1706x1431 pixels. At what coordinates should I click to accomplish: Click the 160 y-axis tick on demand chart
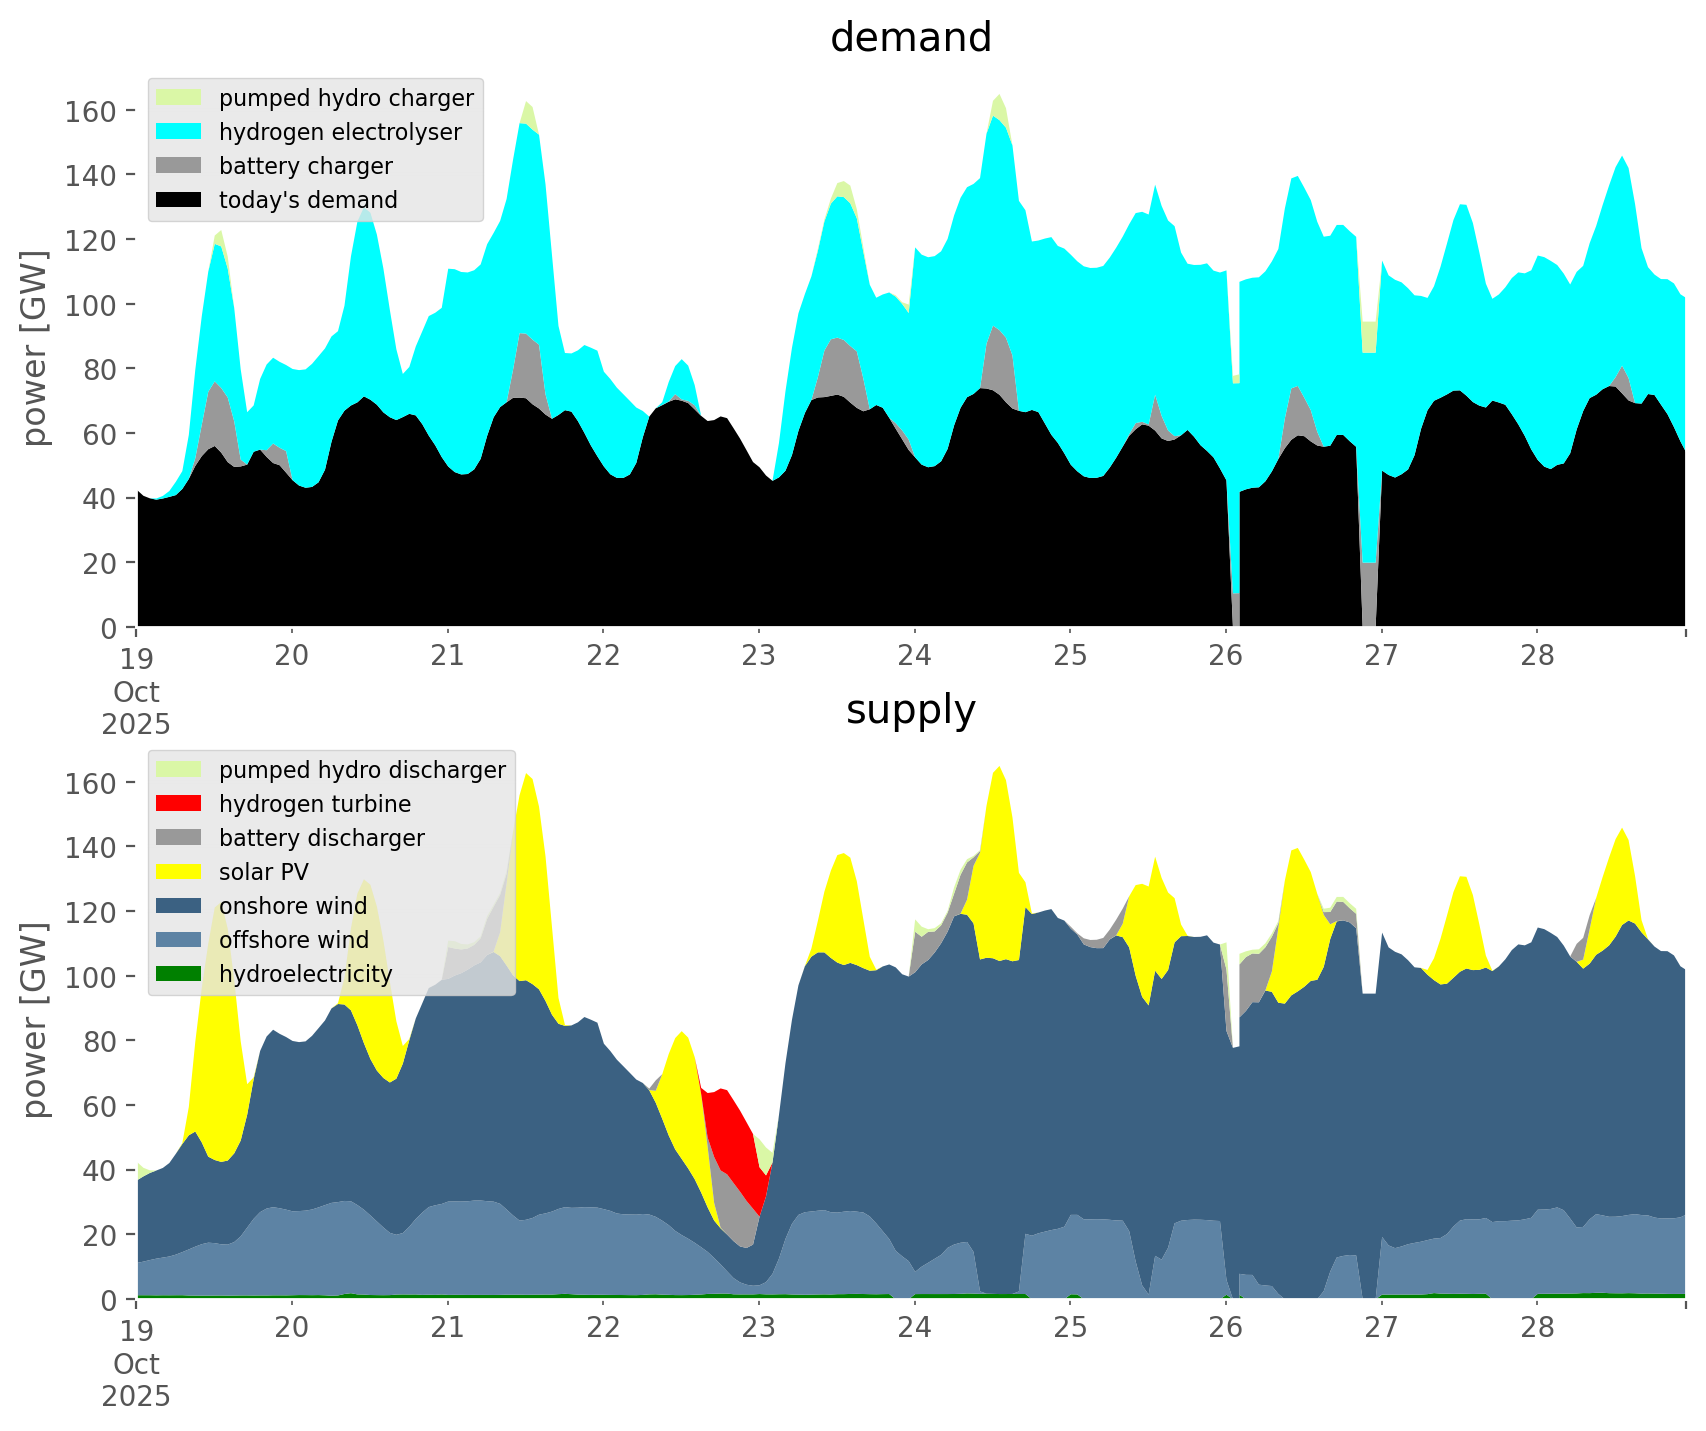(x=89, y=111)
